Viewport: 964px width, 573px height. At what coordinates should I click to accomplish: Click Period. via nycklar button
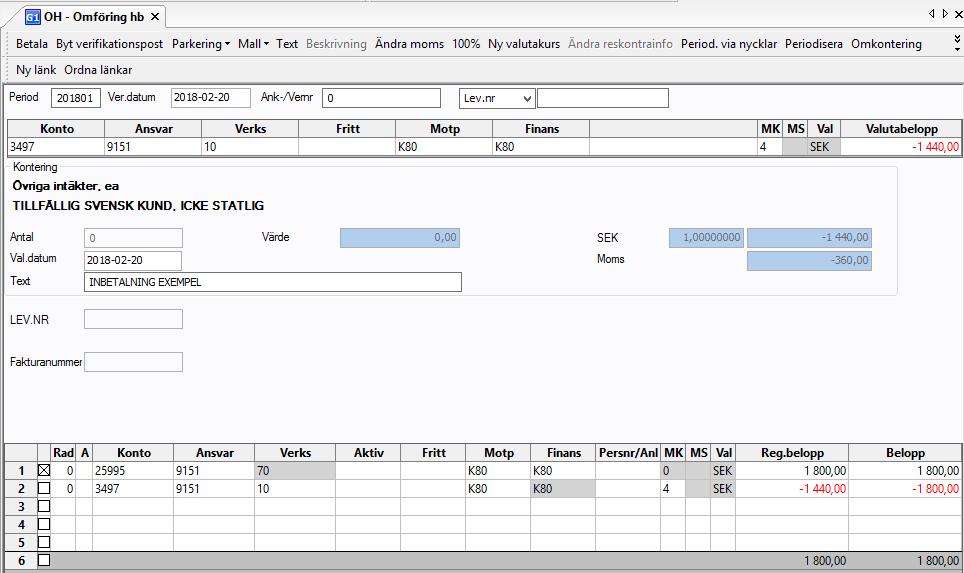(x=729, y=44)
